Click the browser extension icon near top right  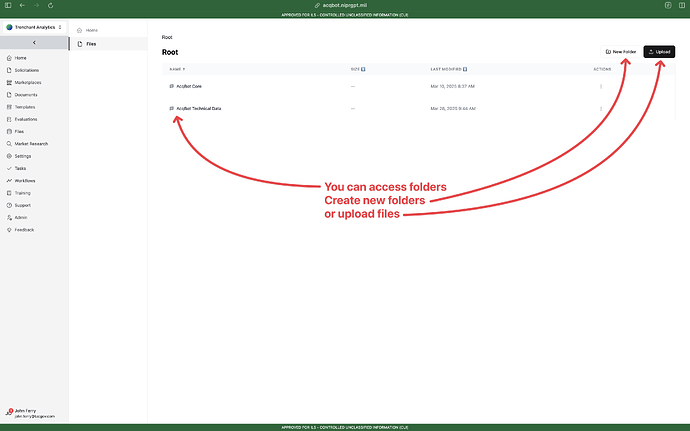(x=668, y=5)
